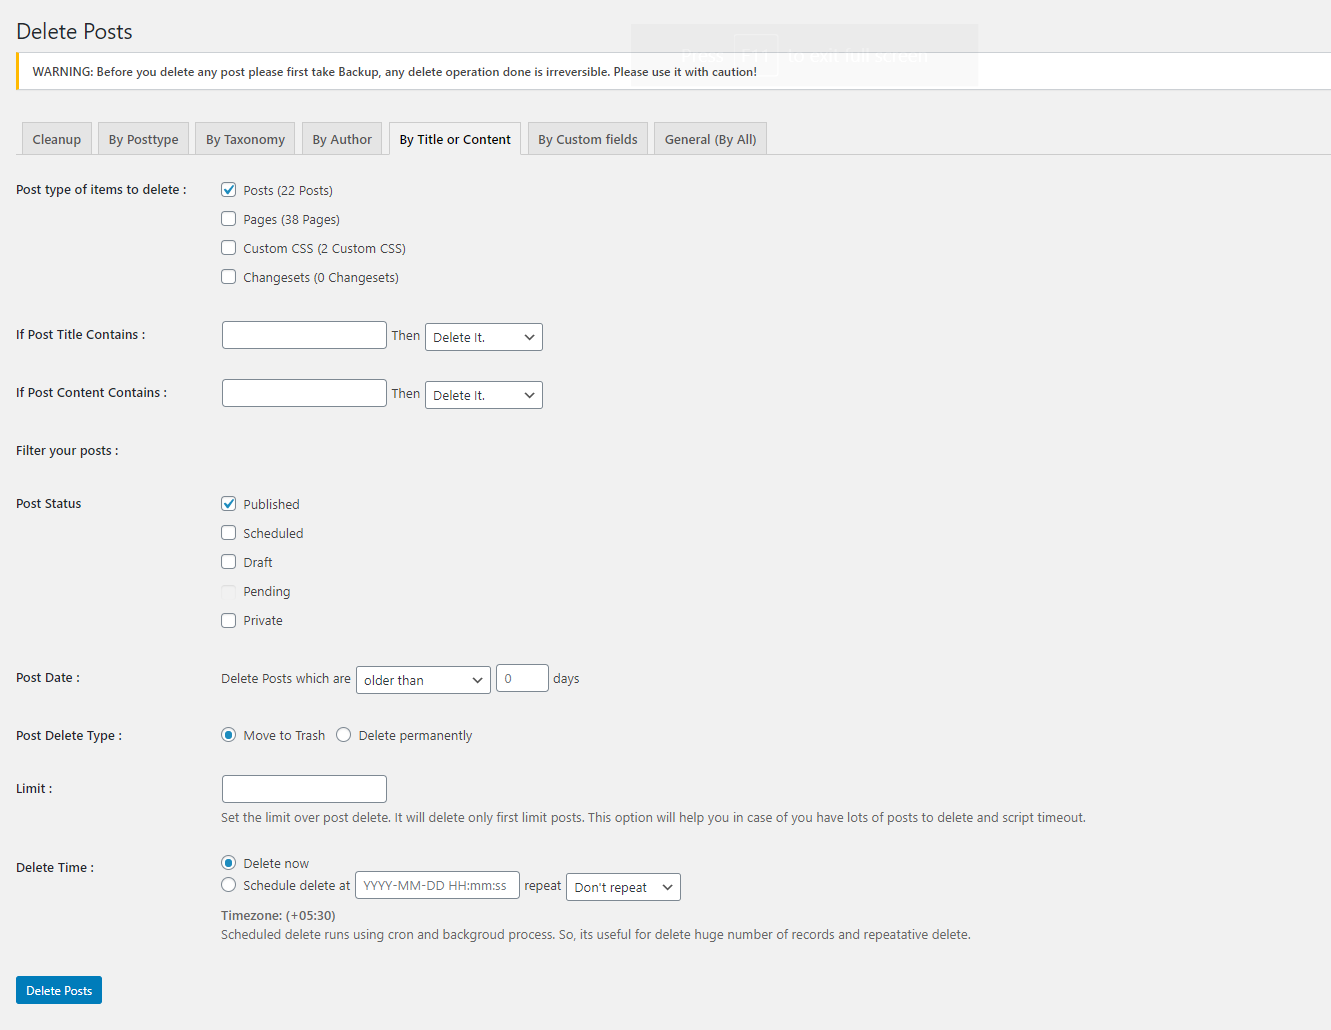Viewport: 1331px width, 1030px height.
Task: Open the By Author tab
Action: click(342, 138)
